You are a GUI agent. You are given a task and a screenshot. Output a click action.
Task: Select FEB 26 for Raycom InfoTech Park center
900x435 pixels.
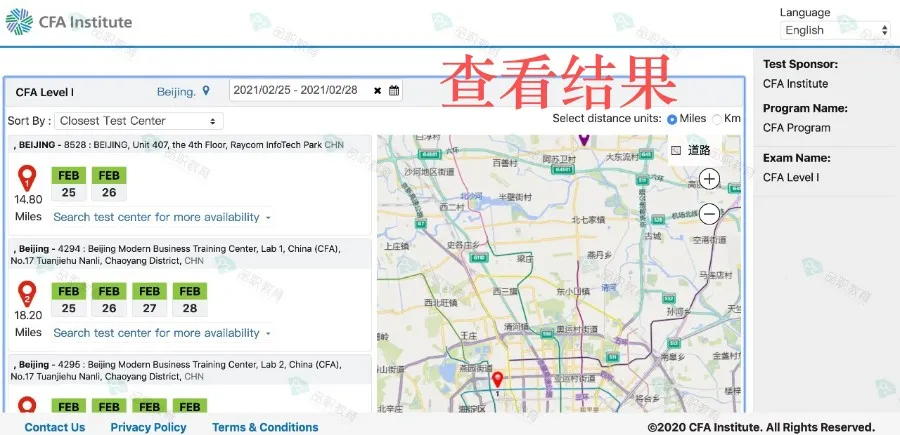pyautogui.click(x=109, y=184)
